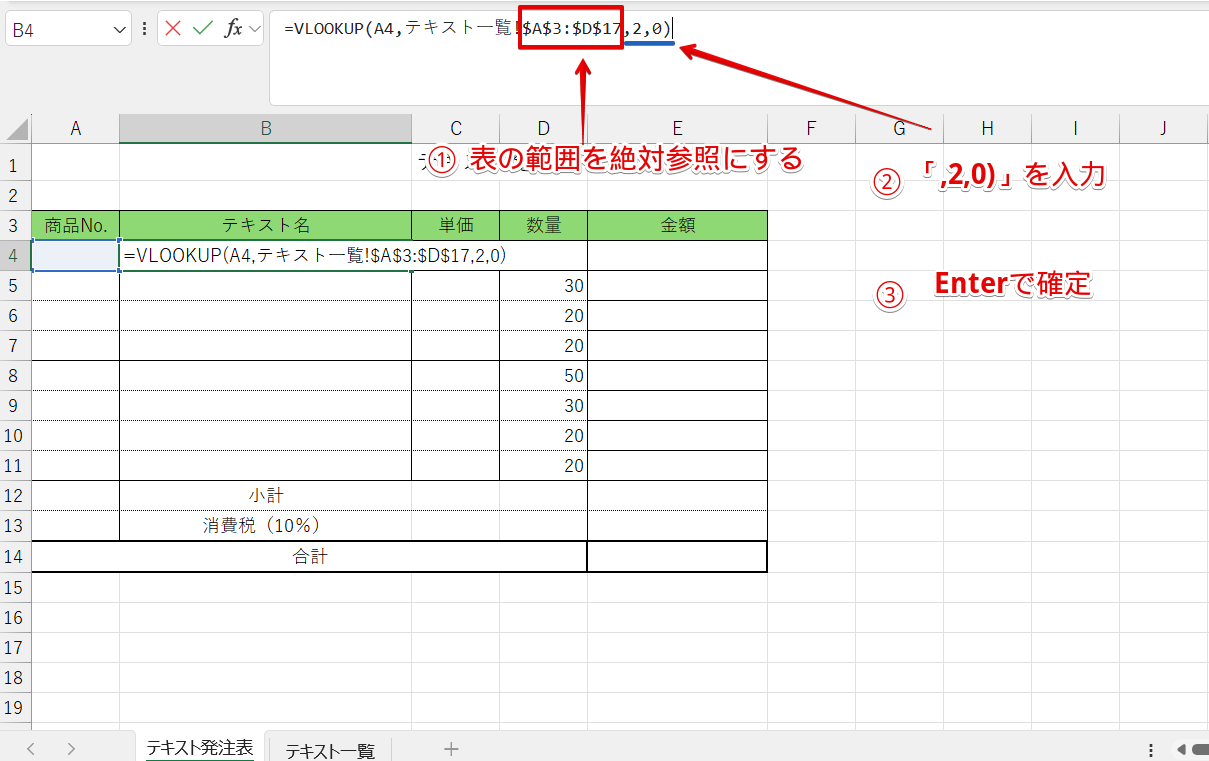Click horizontal scrollbar left arrow
Screen dimensions: 1209x761
click(1181, 749)
